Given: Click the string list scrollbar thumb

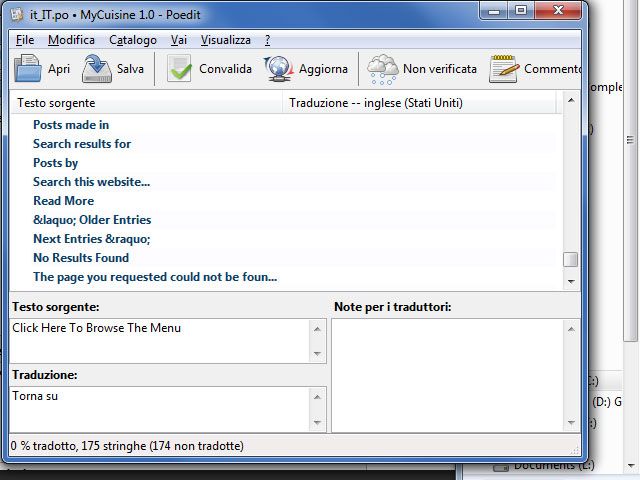Looking at the screenshot, I should pos(571,260).
